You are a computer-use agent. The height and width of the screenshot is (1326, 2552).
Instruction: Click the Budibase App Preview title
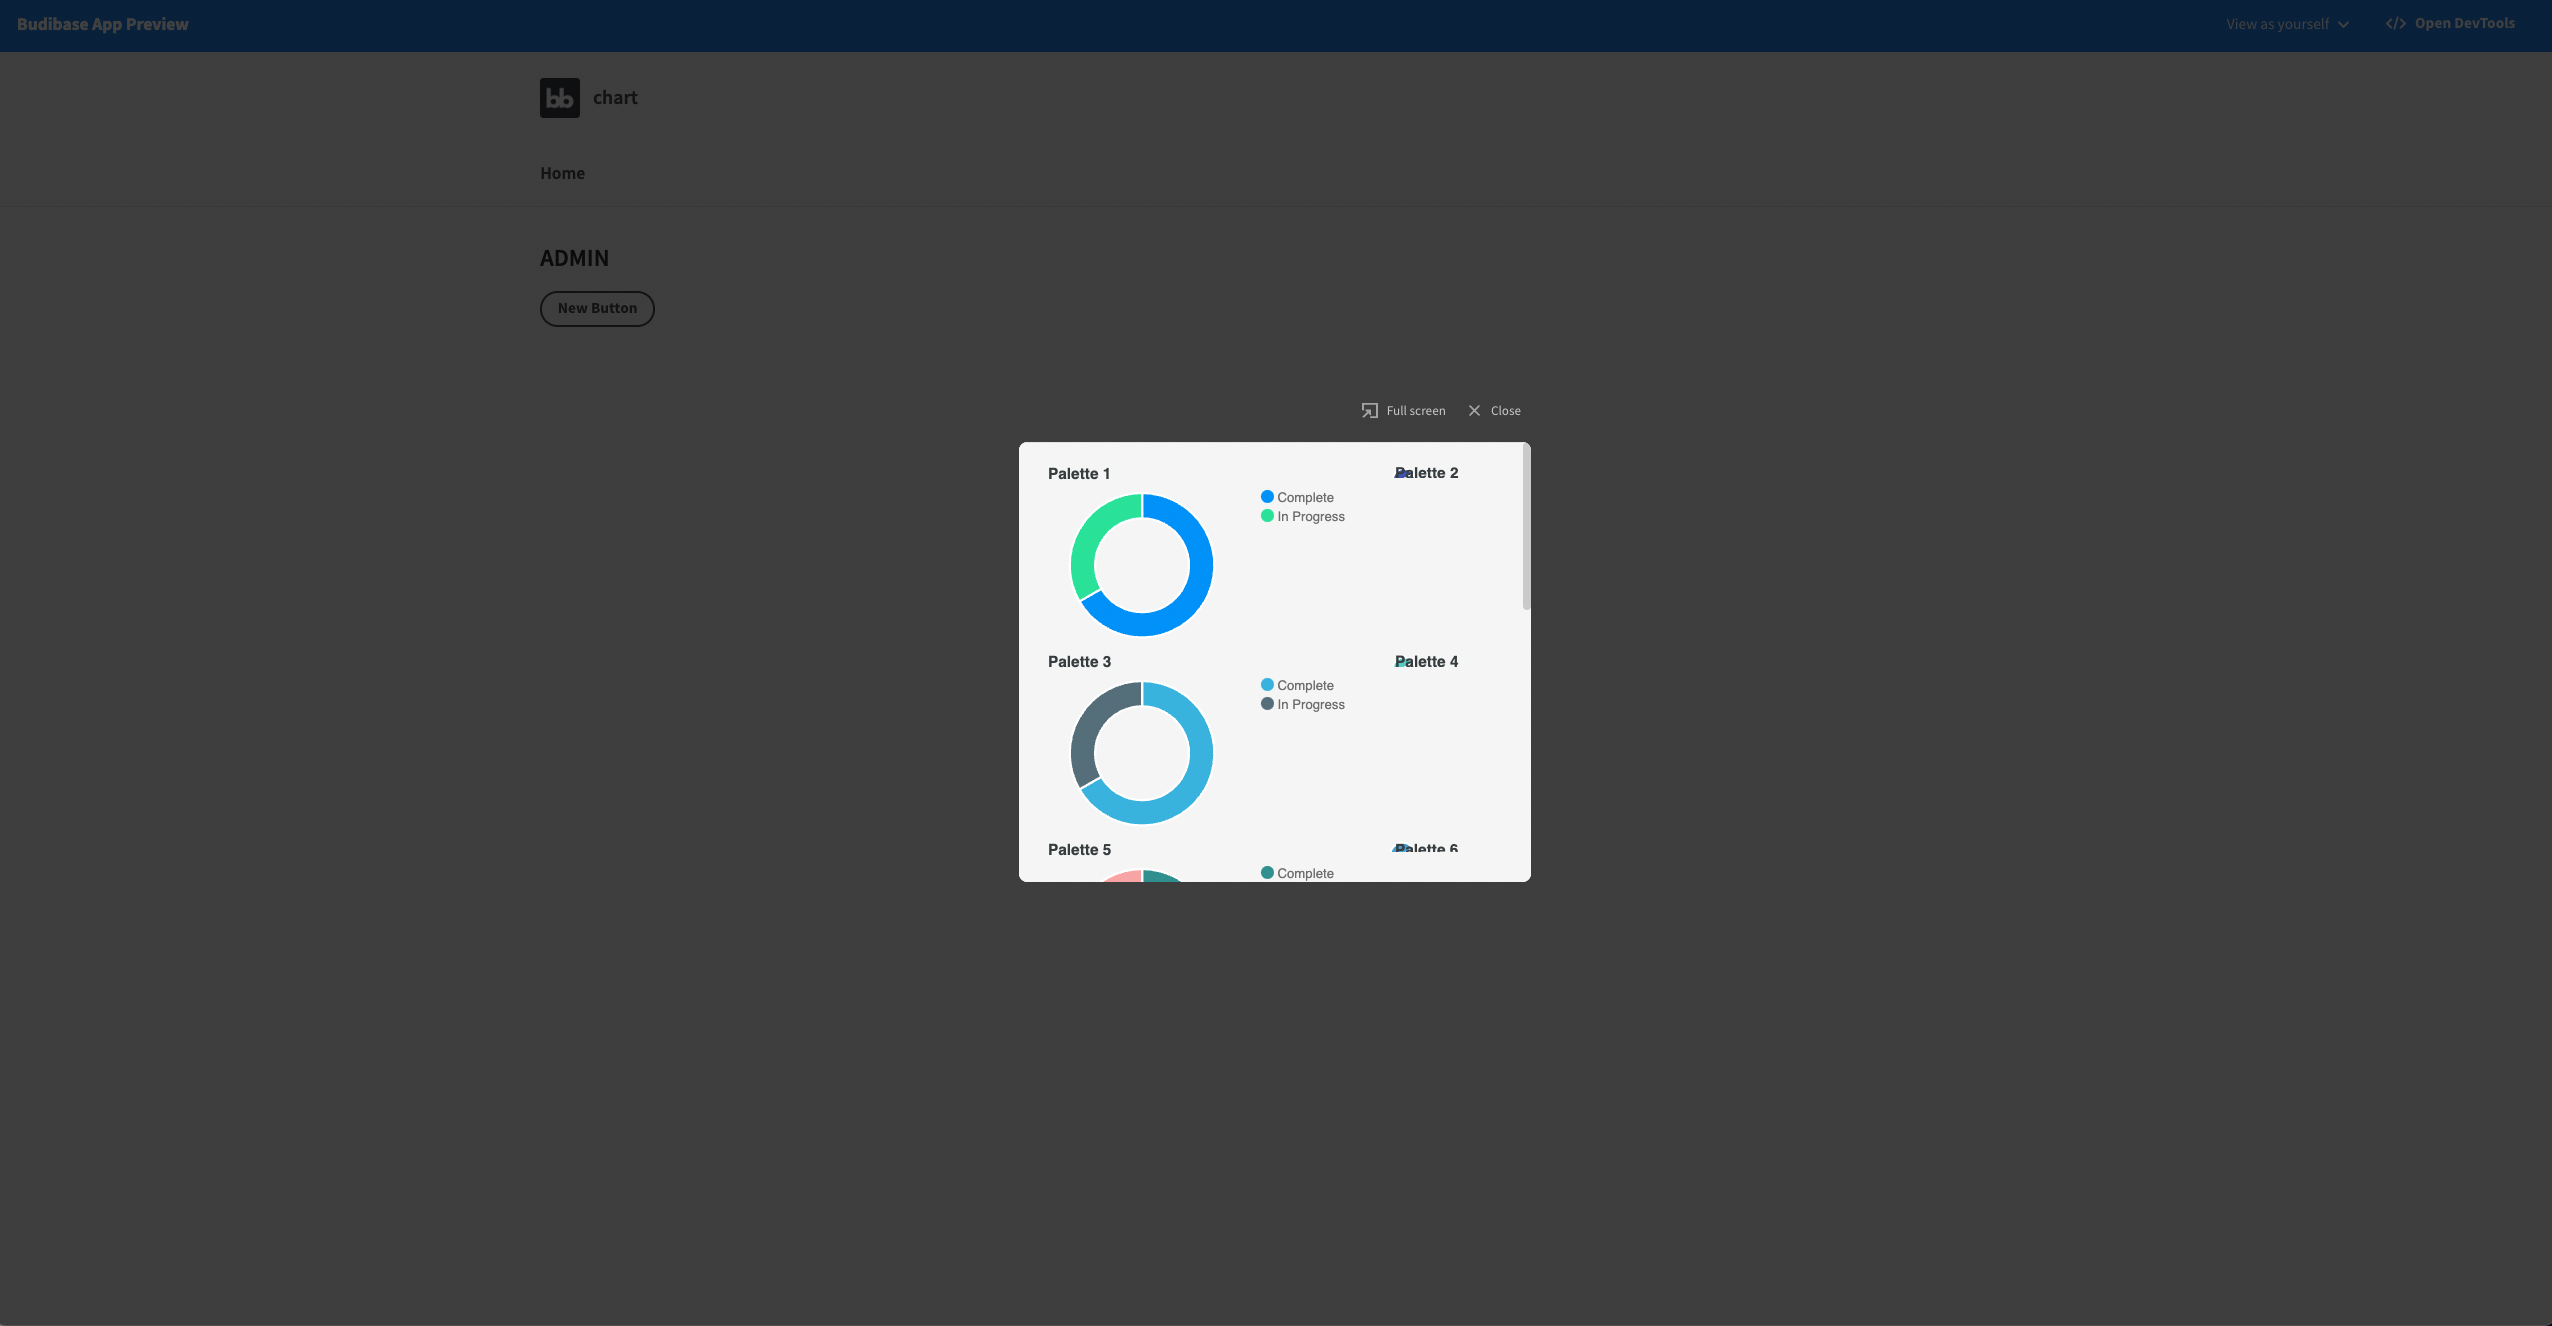point(103,24)
